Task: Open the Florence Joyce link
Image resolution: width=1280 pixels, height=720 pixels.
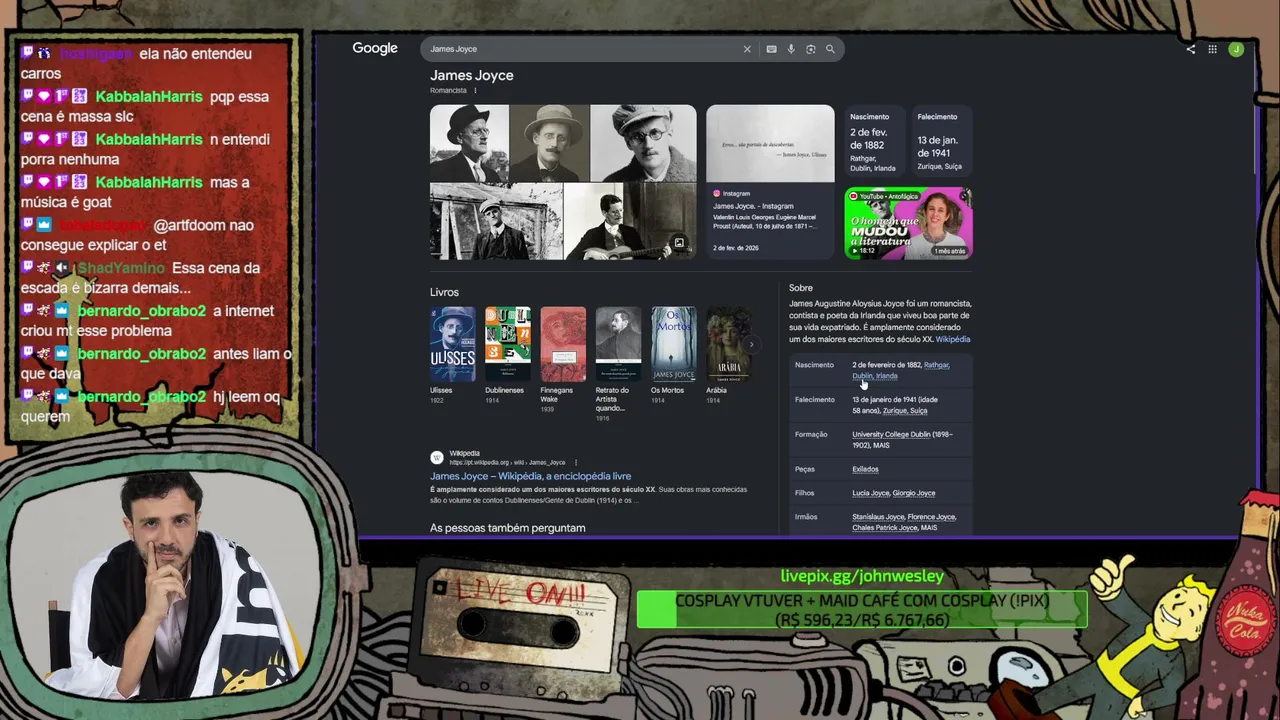Action: (932, 517)
